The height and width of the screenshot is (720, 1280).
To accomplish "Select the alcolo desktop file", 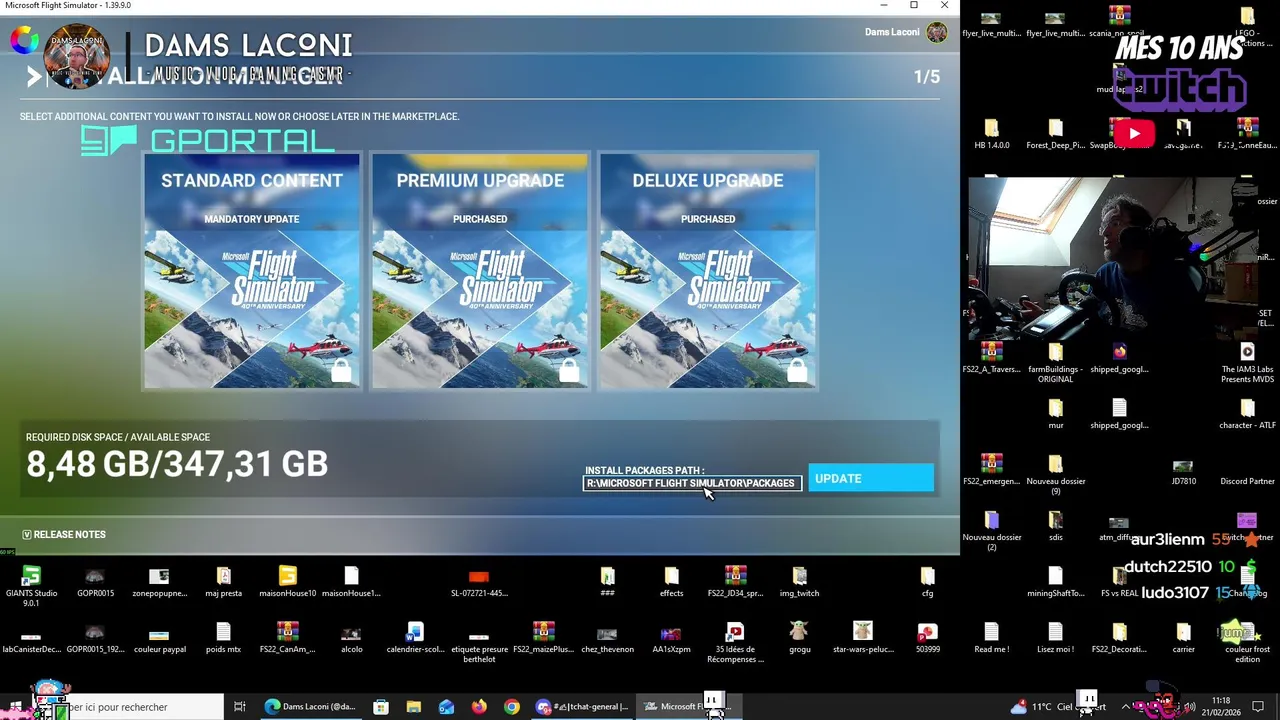I will pyautogui.click(x=351, y=639).
